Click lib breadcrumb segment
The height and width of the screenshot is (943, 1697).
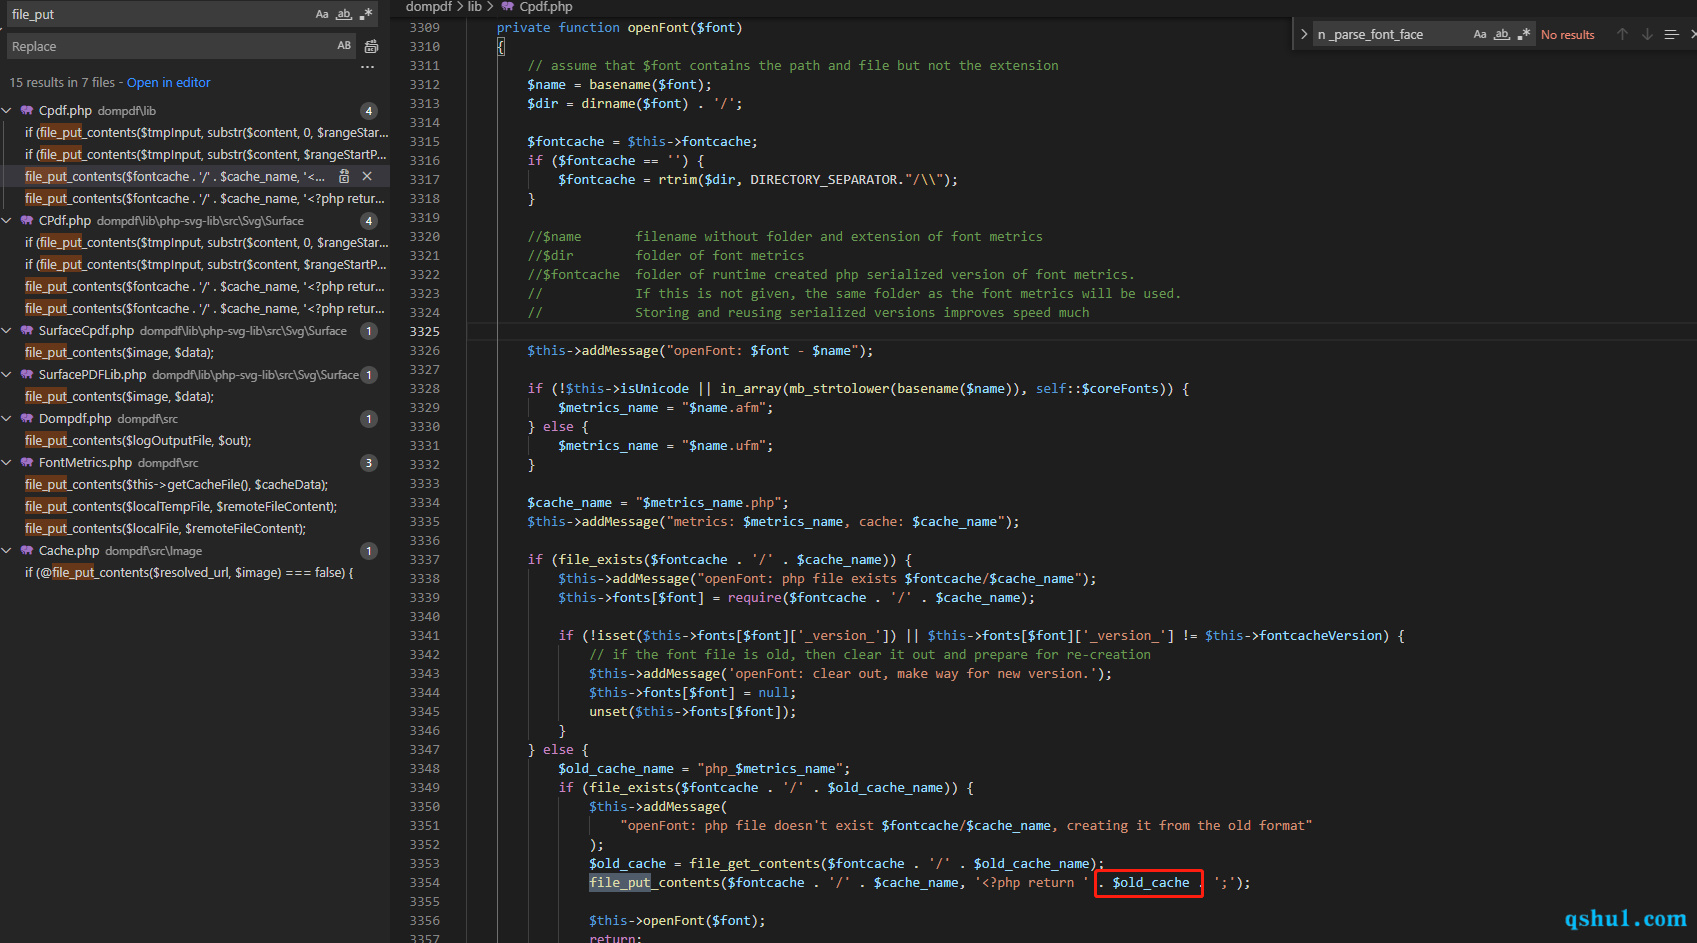[475, 7]
